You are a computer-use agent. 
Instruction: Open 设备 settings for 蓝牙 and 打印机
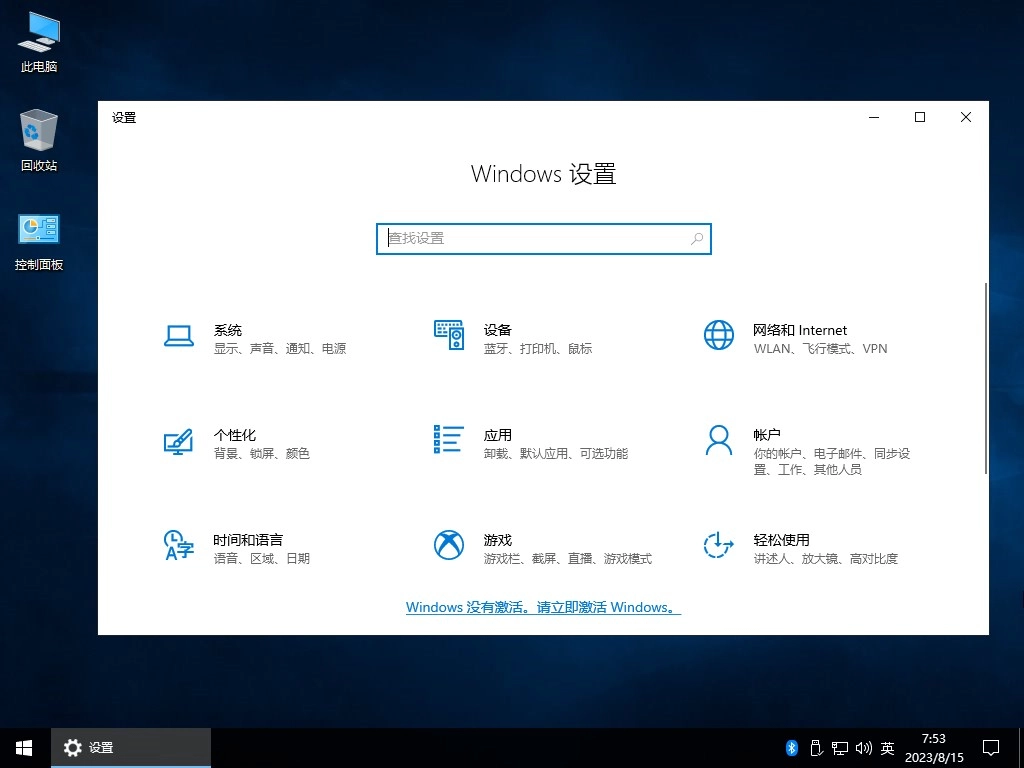[497, 337]
